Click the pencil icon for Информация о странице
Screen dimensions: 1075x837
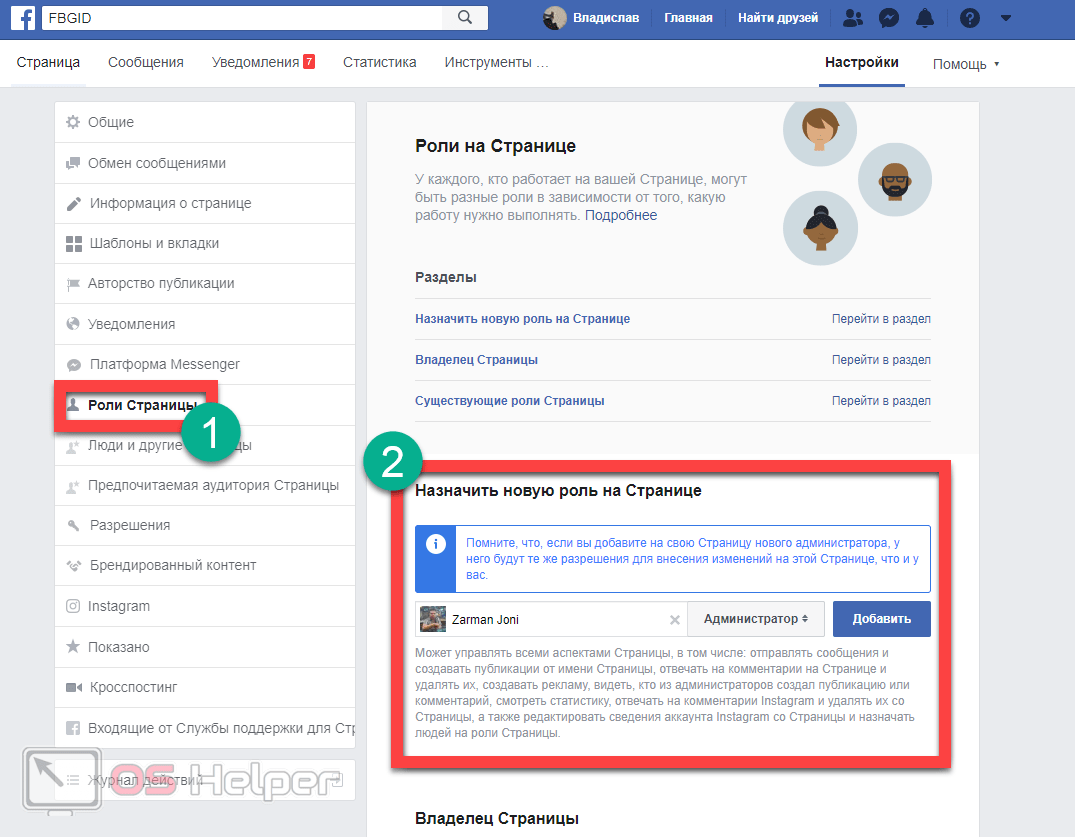73,204
